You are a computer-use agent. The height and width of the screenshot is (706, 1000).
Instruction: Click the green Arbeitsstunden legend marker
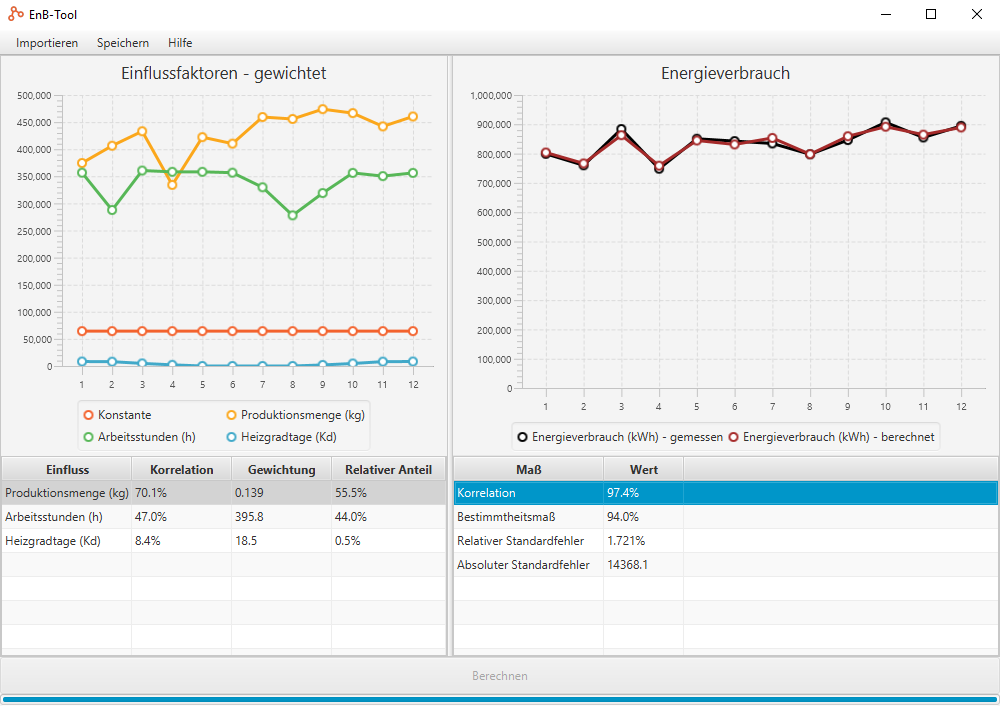[88, 437]
